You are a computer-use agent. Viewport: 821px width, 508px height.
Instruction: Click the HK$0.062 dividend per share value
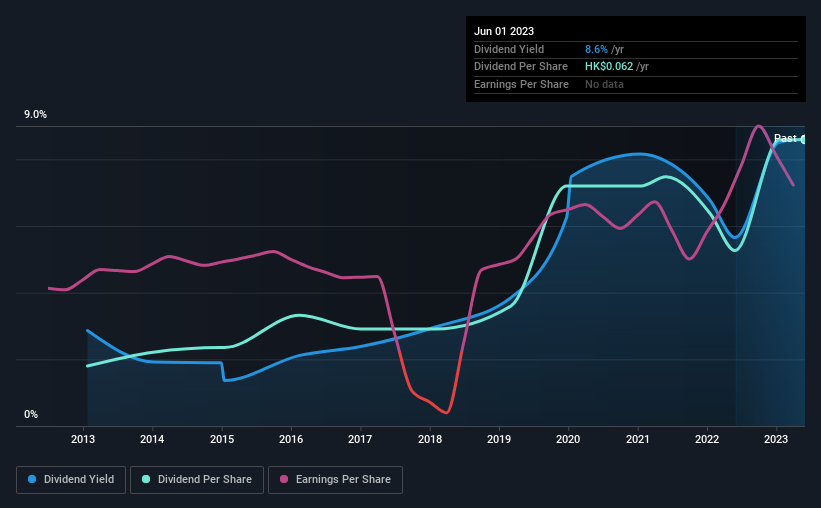pos(609,67)
